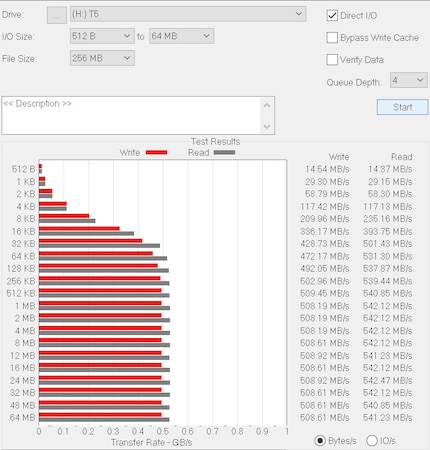
Task: Click the 64 MB red write bar
Action: pos(100,415)
